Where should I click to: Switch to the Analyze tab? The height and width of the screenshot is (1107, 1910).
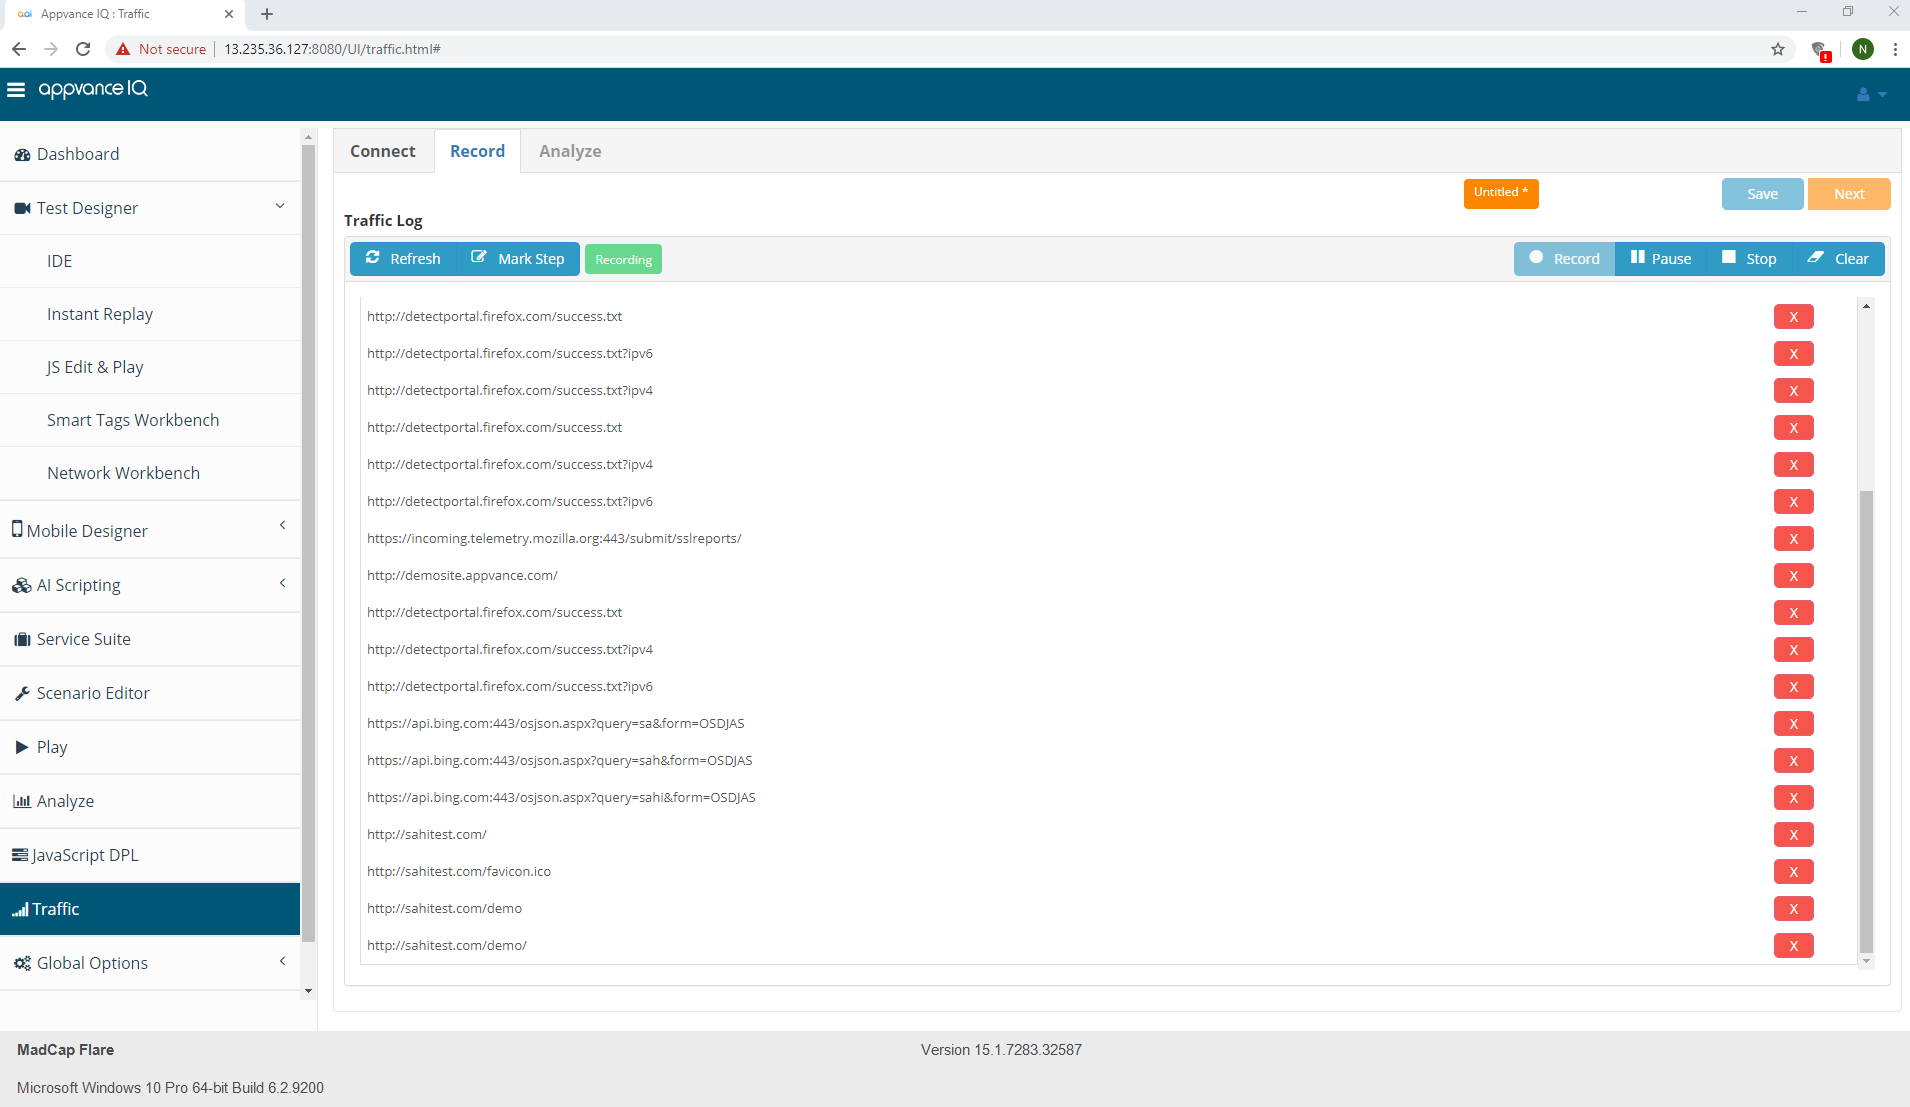[x=570, y=151]
